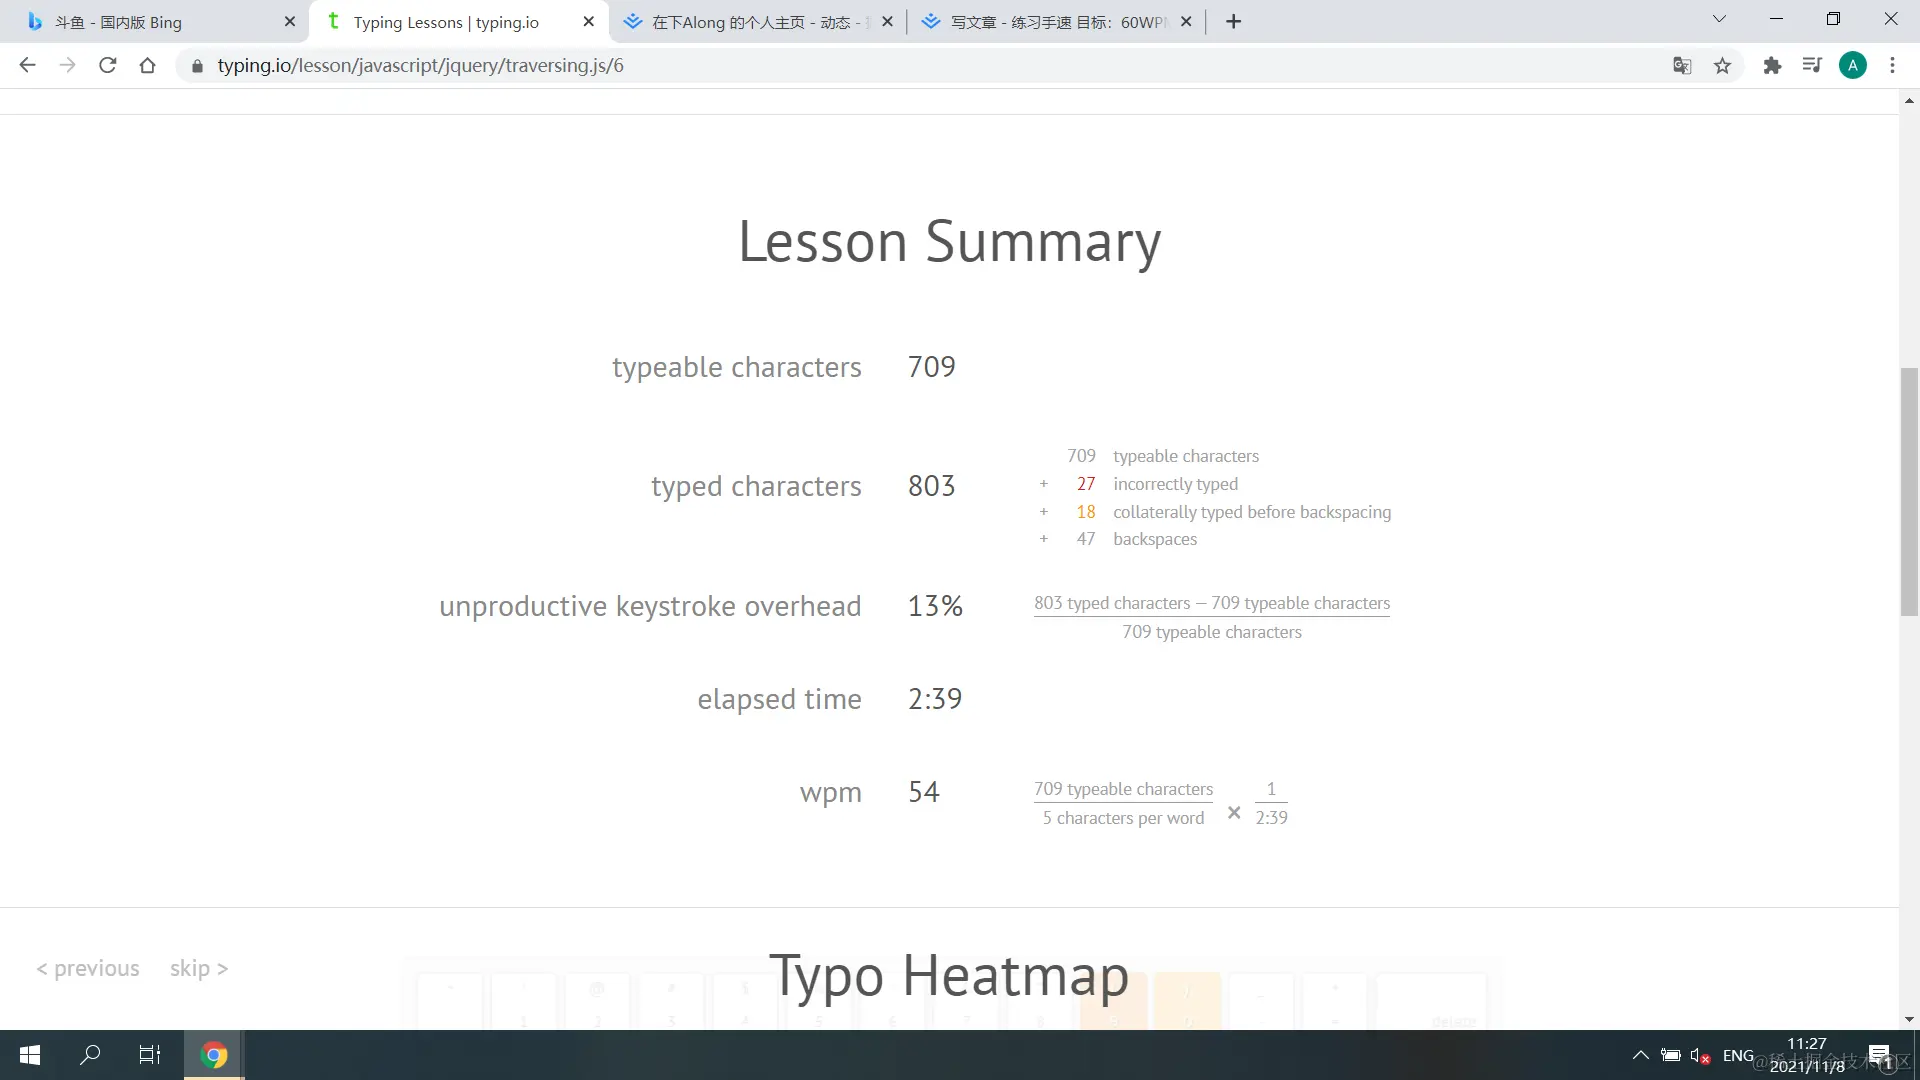
Task: Open a new browser tab
Action: pyautogui.click(x=1233, y=22)
